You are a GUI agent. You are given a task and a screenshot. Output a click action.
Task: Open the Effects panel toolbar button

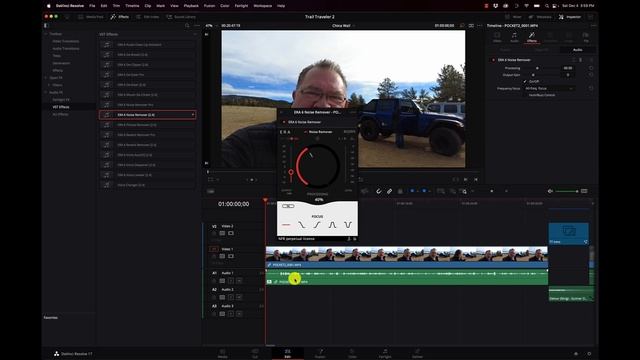(x=120, y=17)
